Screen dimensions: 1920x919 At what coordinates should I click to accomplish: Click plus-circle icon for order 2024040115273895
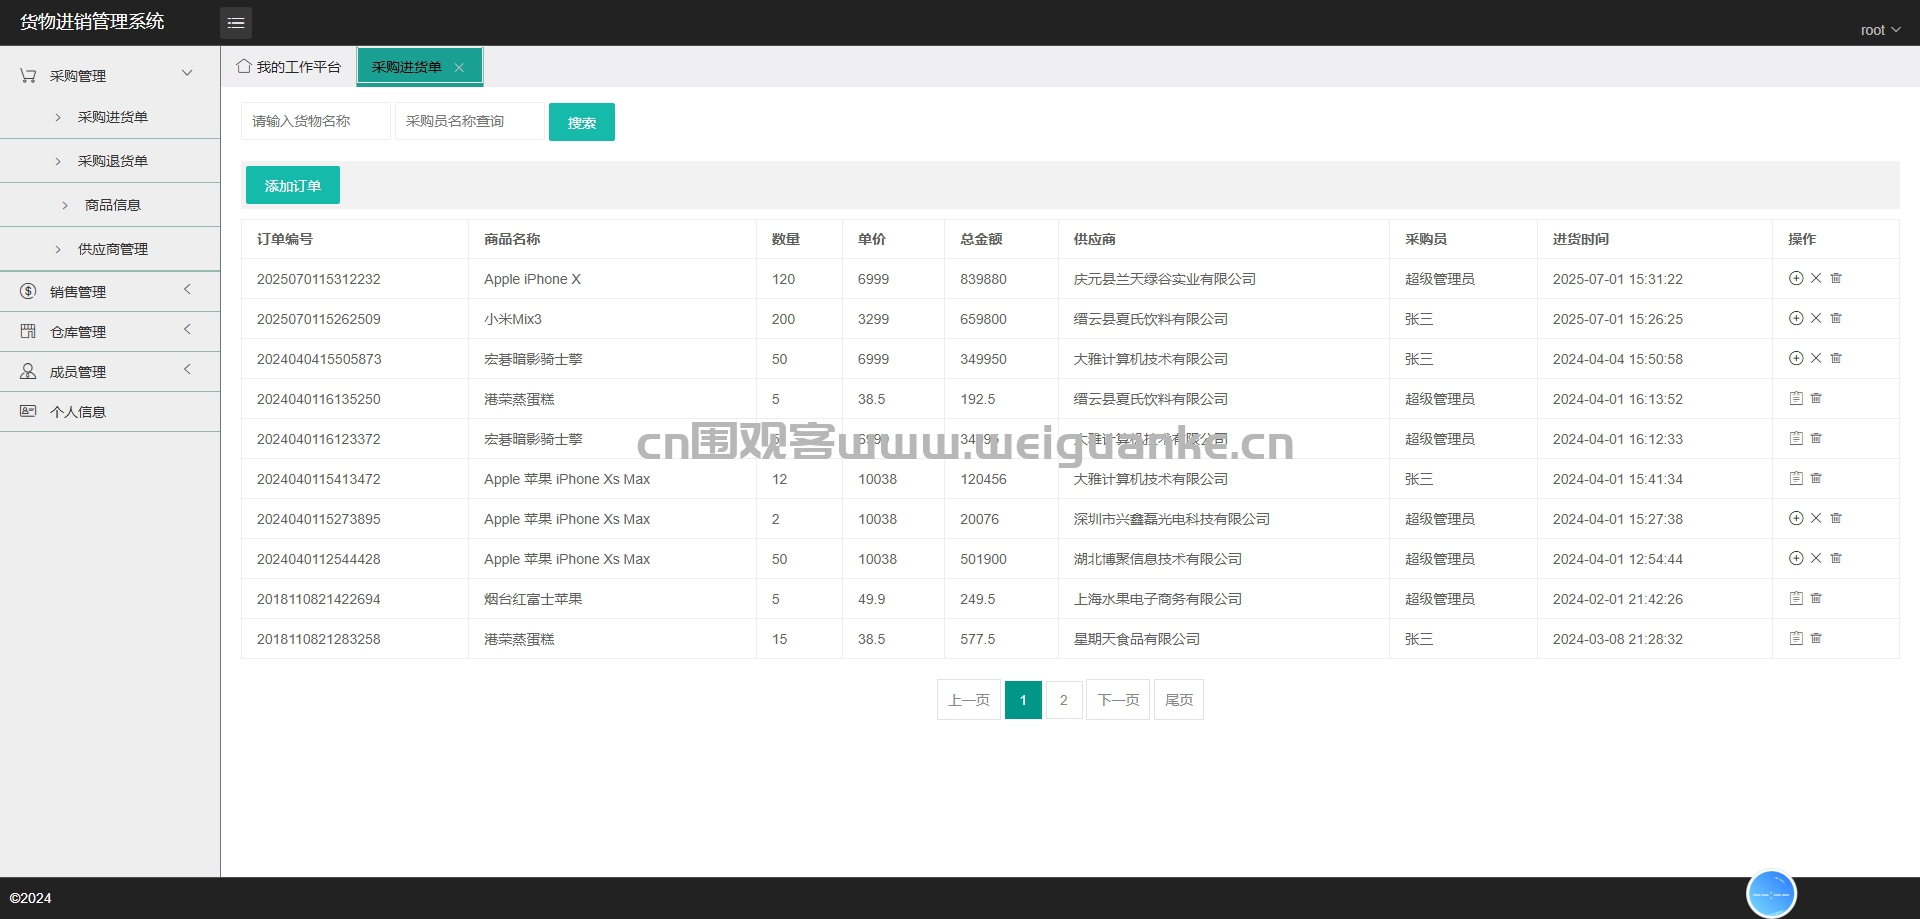1796,519
